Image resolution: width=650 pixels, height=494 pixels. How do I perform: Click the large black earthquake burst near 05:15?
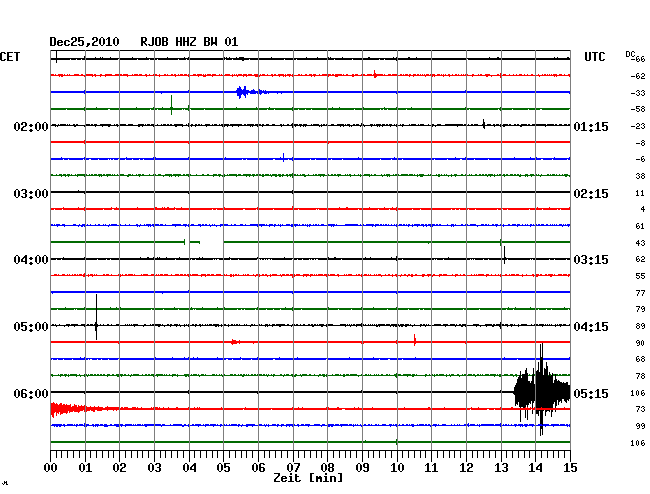[x=542, y=390]
